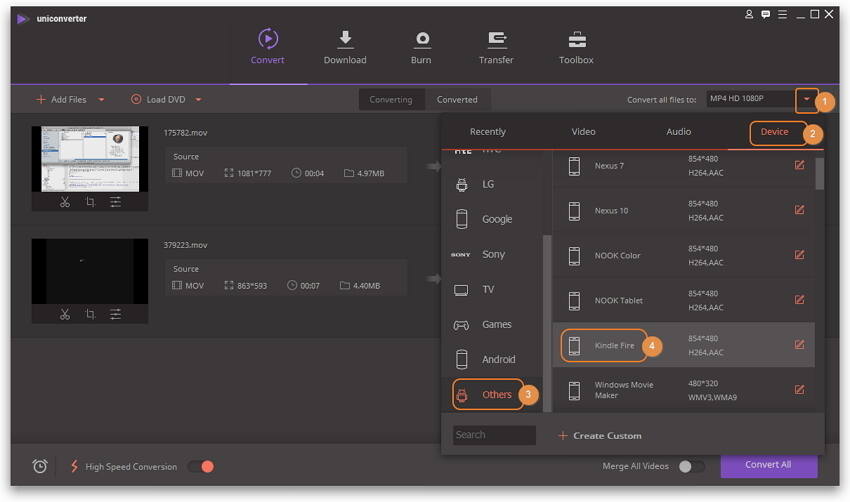
Task: Click the Load DVD button
Action: 158,100
